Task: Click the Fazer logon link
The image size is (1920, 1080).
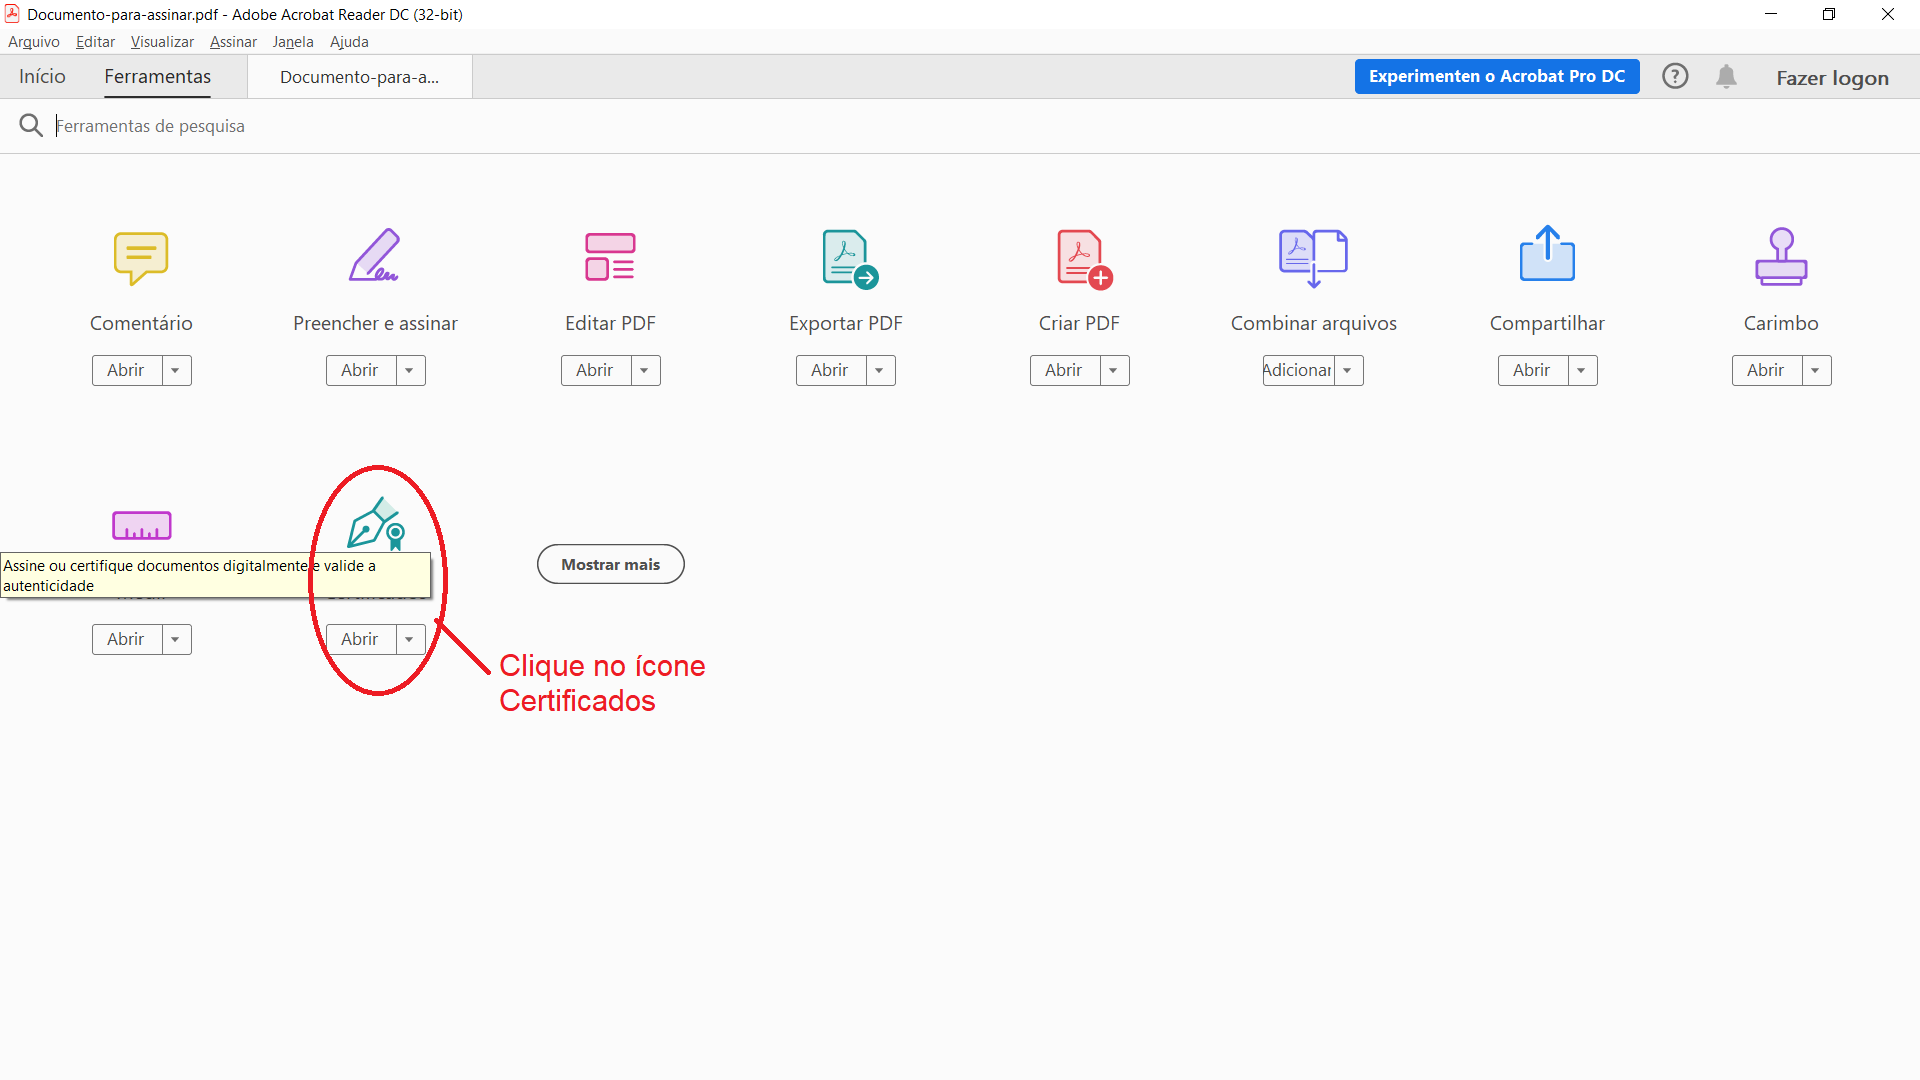Action: 1832,78
